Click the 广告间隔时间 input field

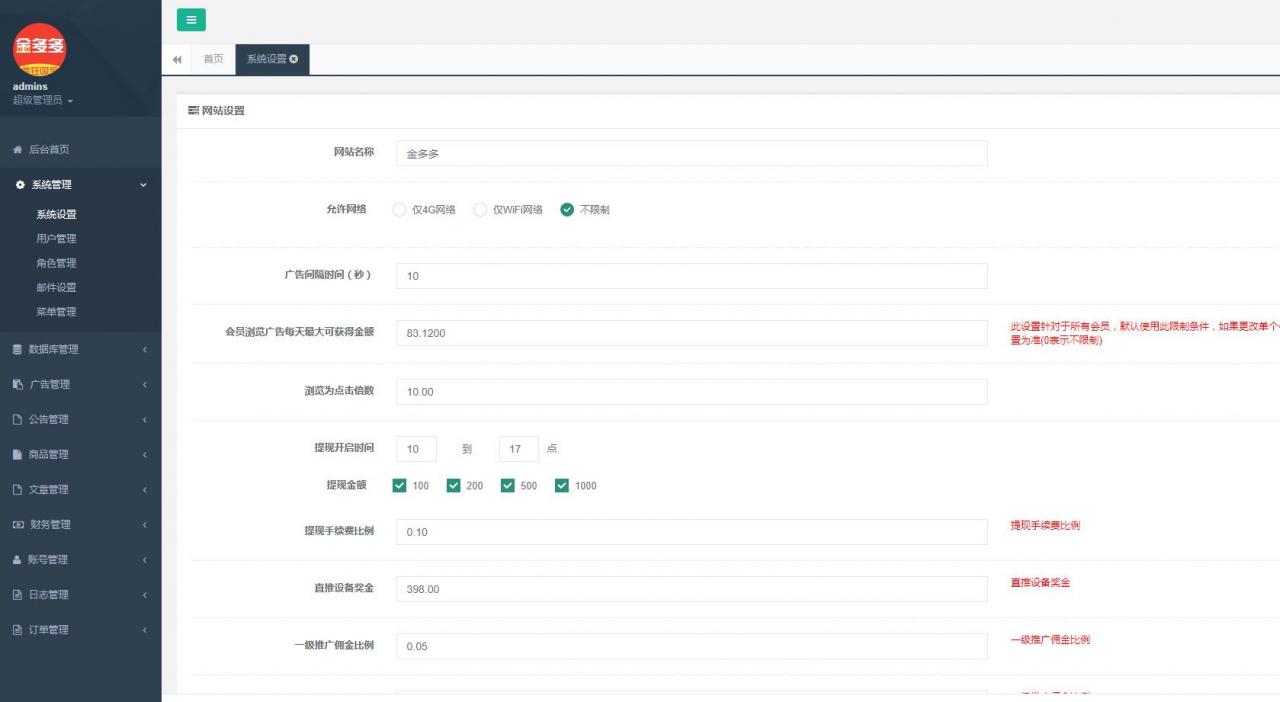pyautogui.click(x=691, y=276)
